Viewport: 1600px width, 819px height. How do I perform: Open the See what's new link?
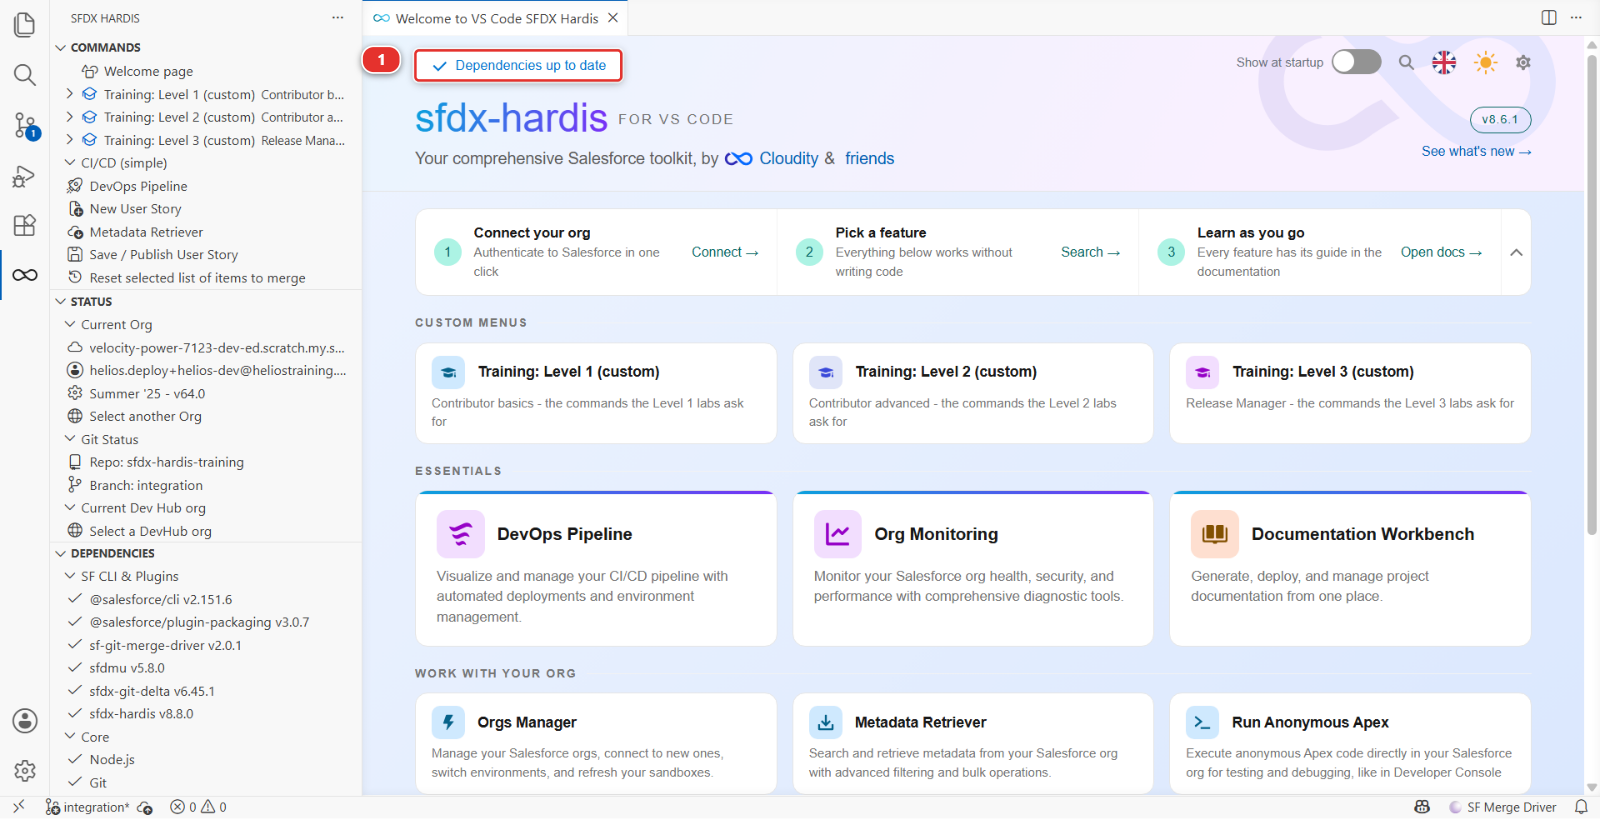(x=1476, y=151)
